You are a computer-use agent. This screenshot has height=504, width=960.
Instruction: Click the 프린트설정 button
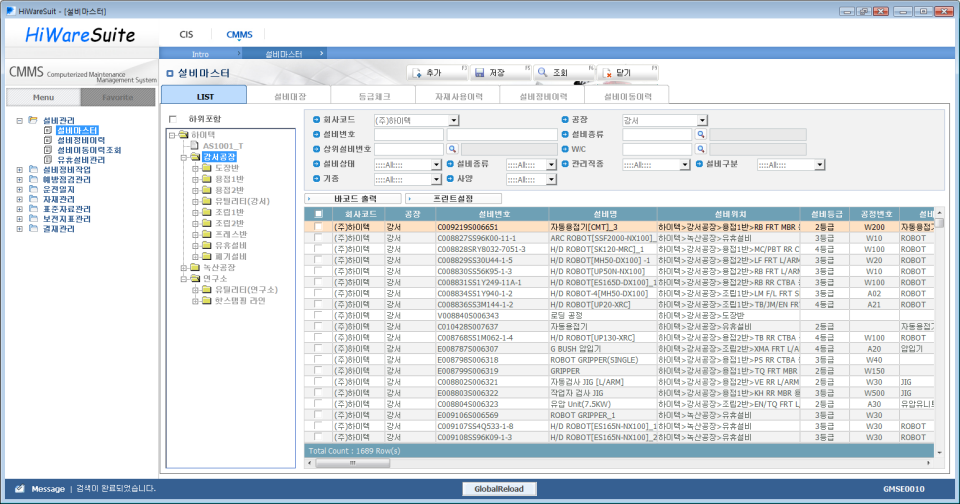[454, 198]
